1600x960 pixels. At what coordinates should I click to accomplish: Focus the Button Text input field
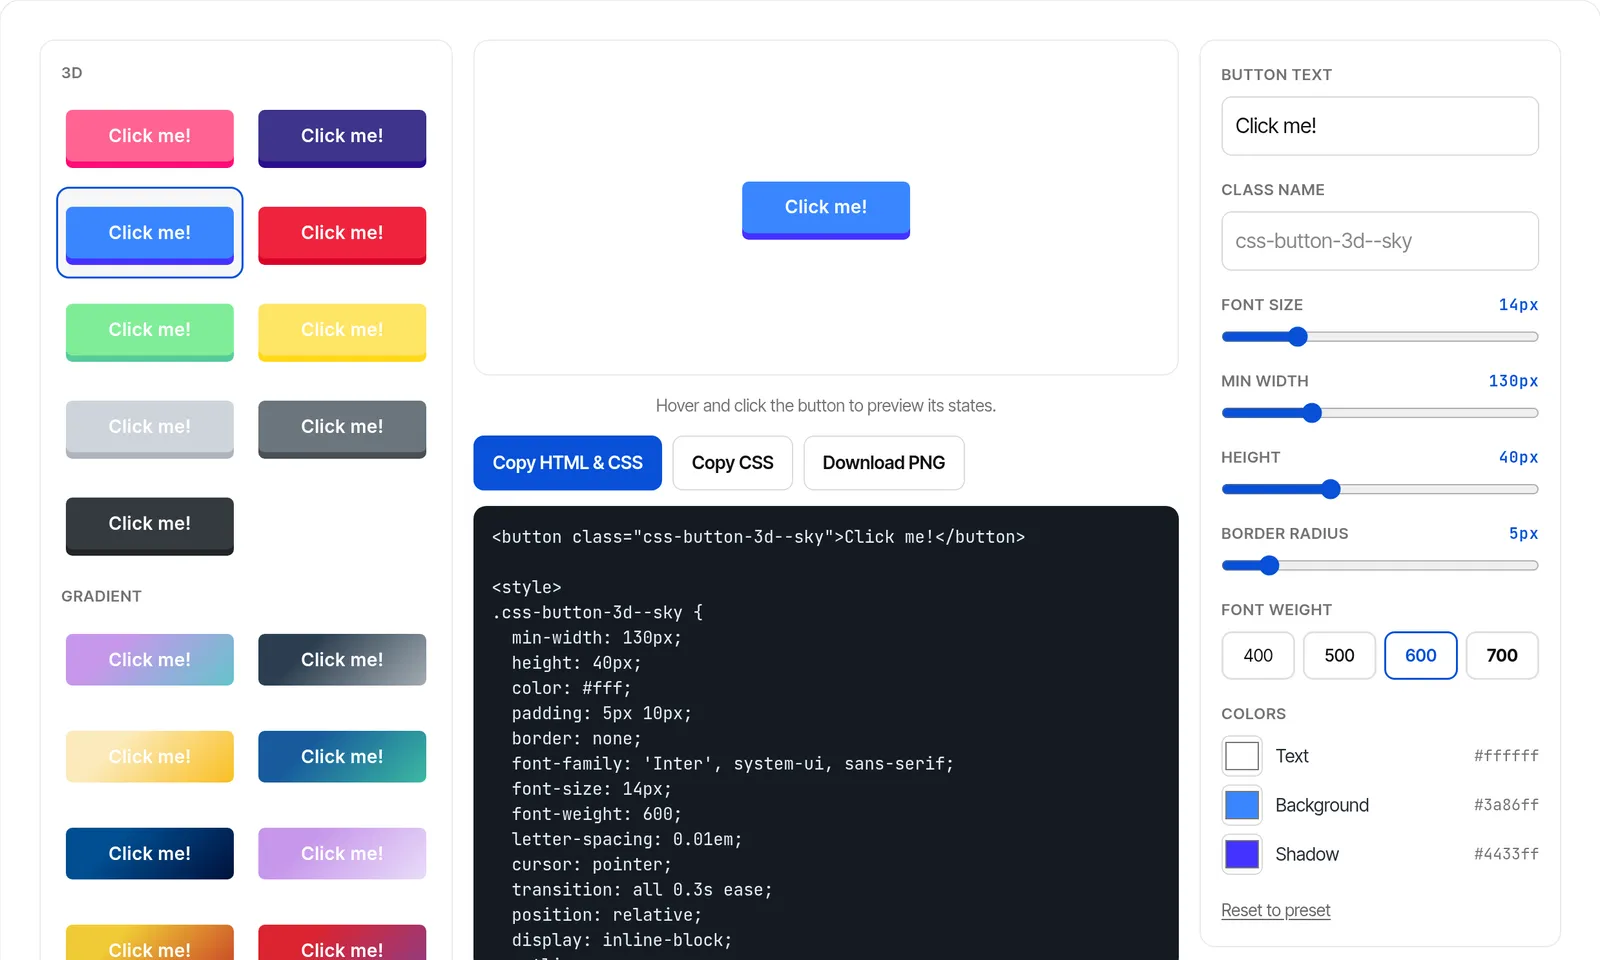1380,126
